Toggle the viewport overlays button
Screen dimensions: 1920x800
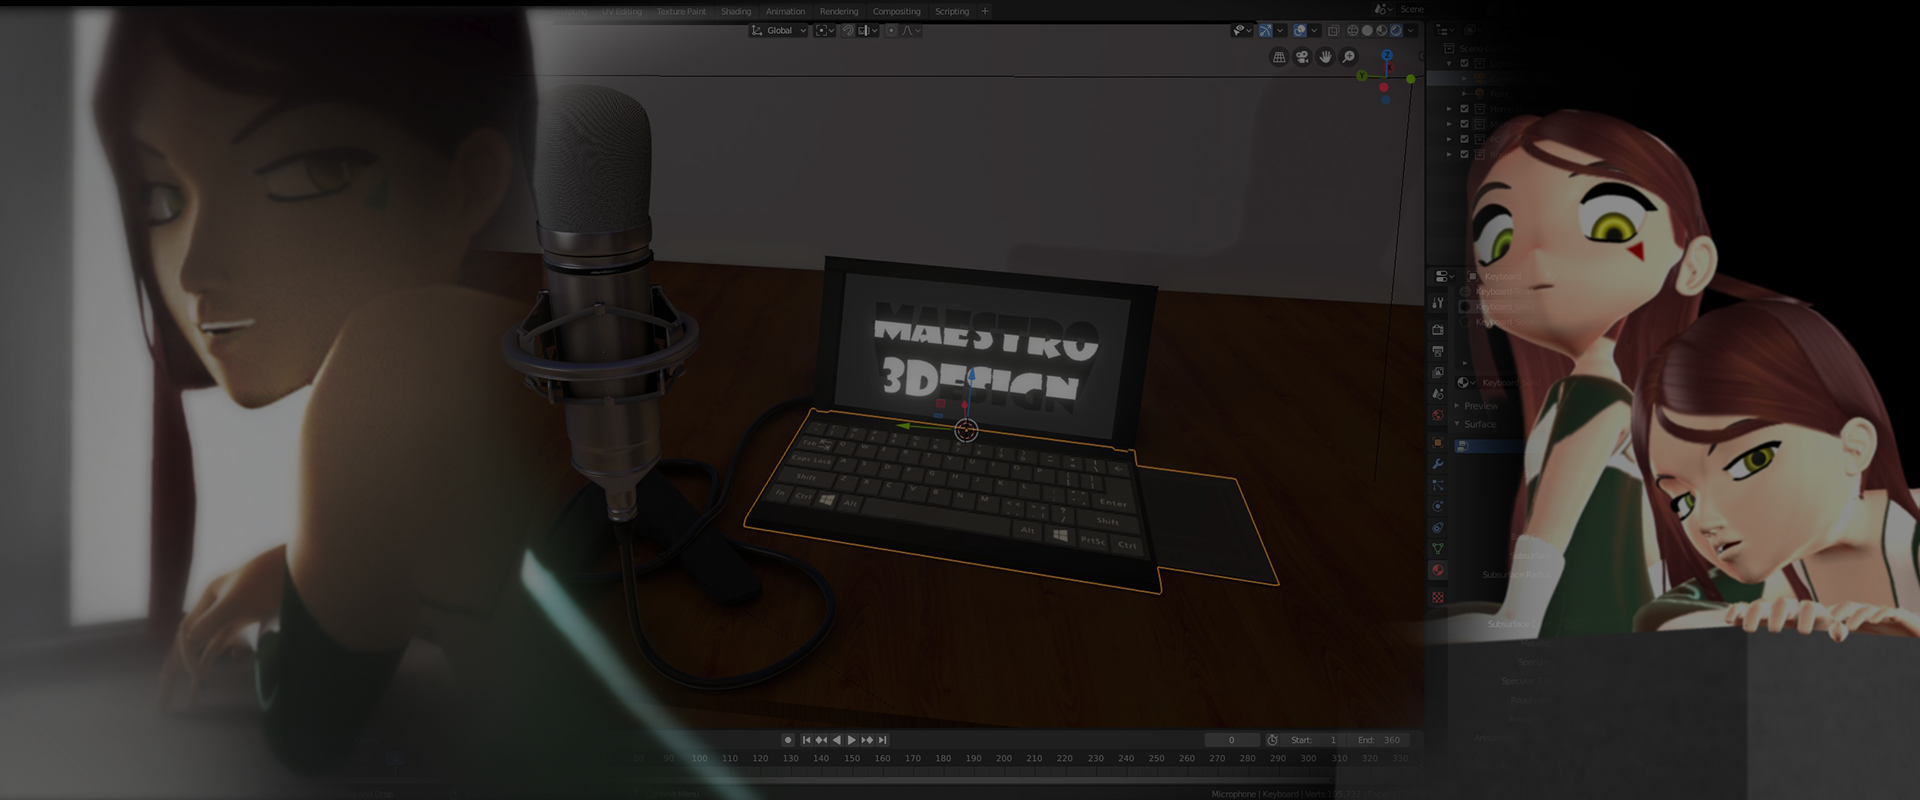tap(1300, 31)
